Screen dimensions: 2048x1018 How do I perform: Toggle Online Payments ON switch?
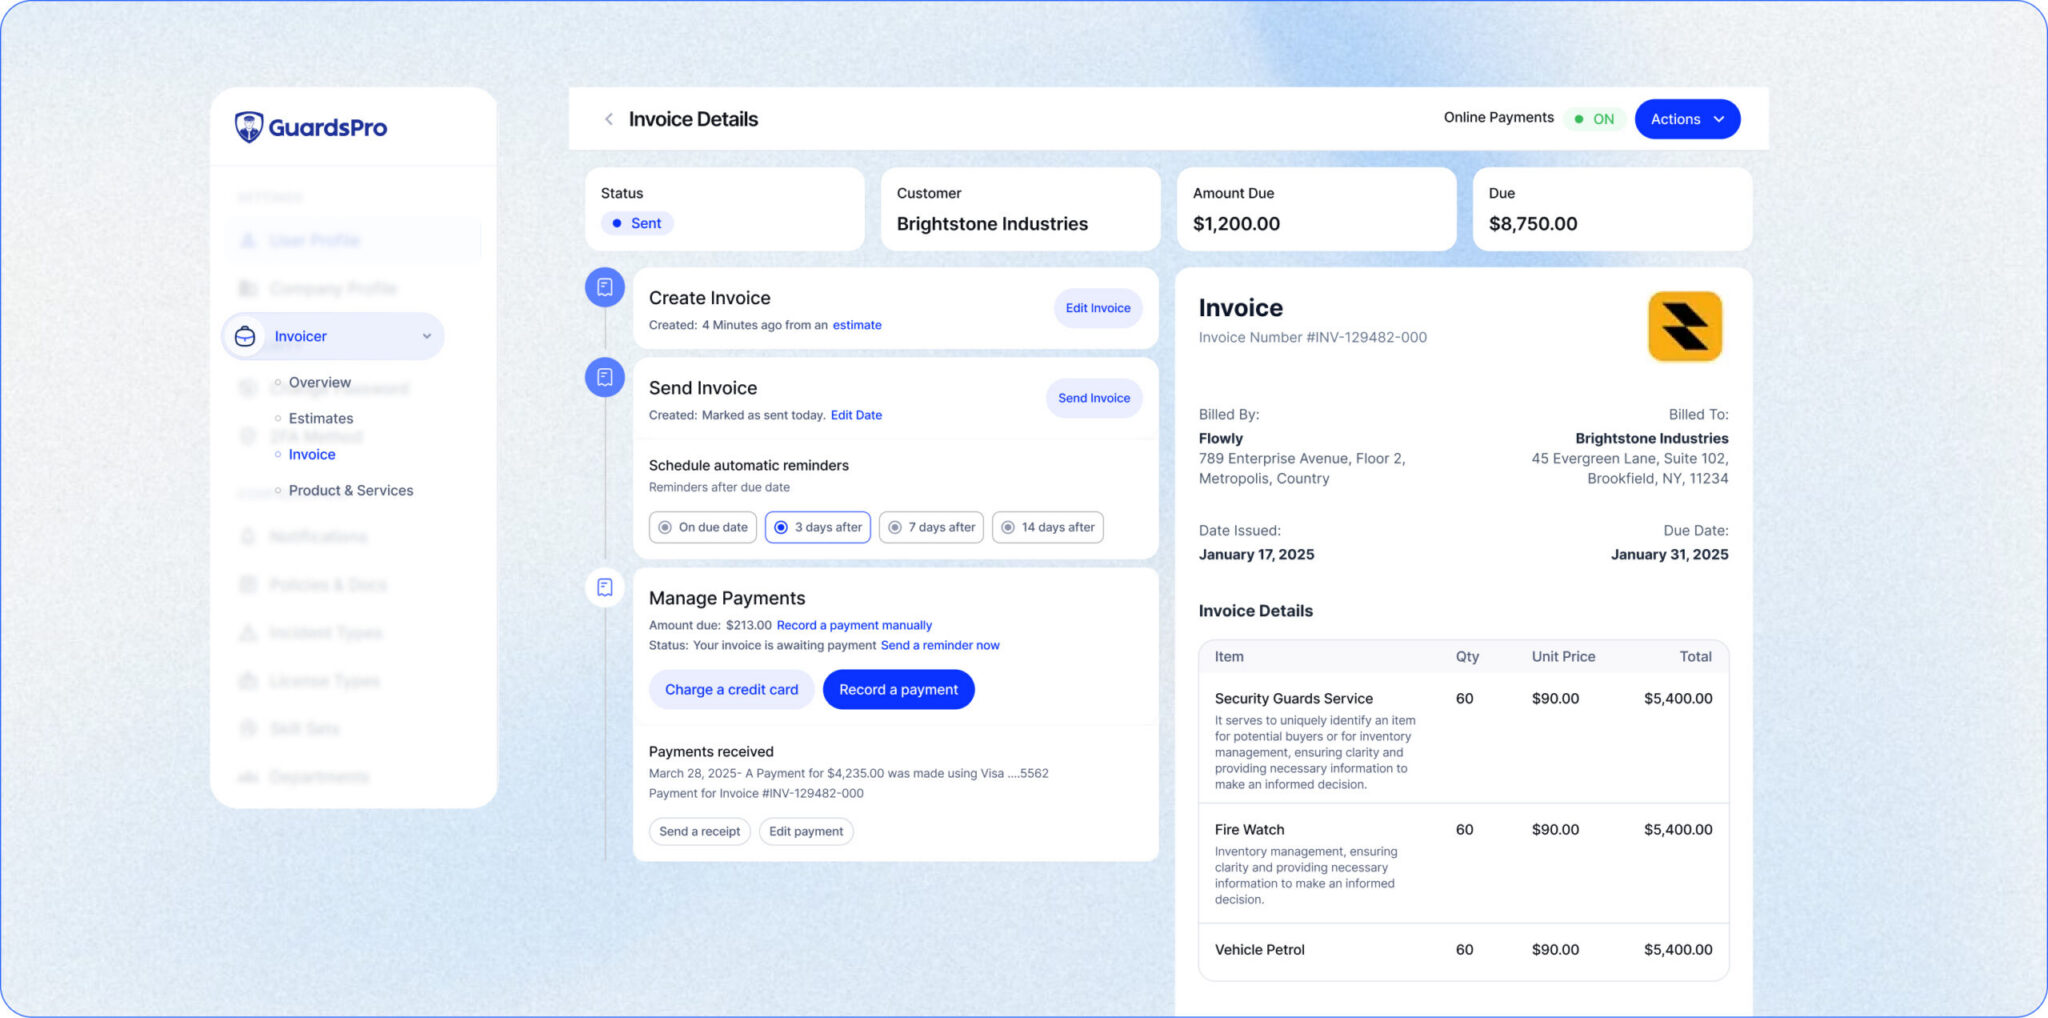[1594, 119]
